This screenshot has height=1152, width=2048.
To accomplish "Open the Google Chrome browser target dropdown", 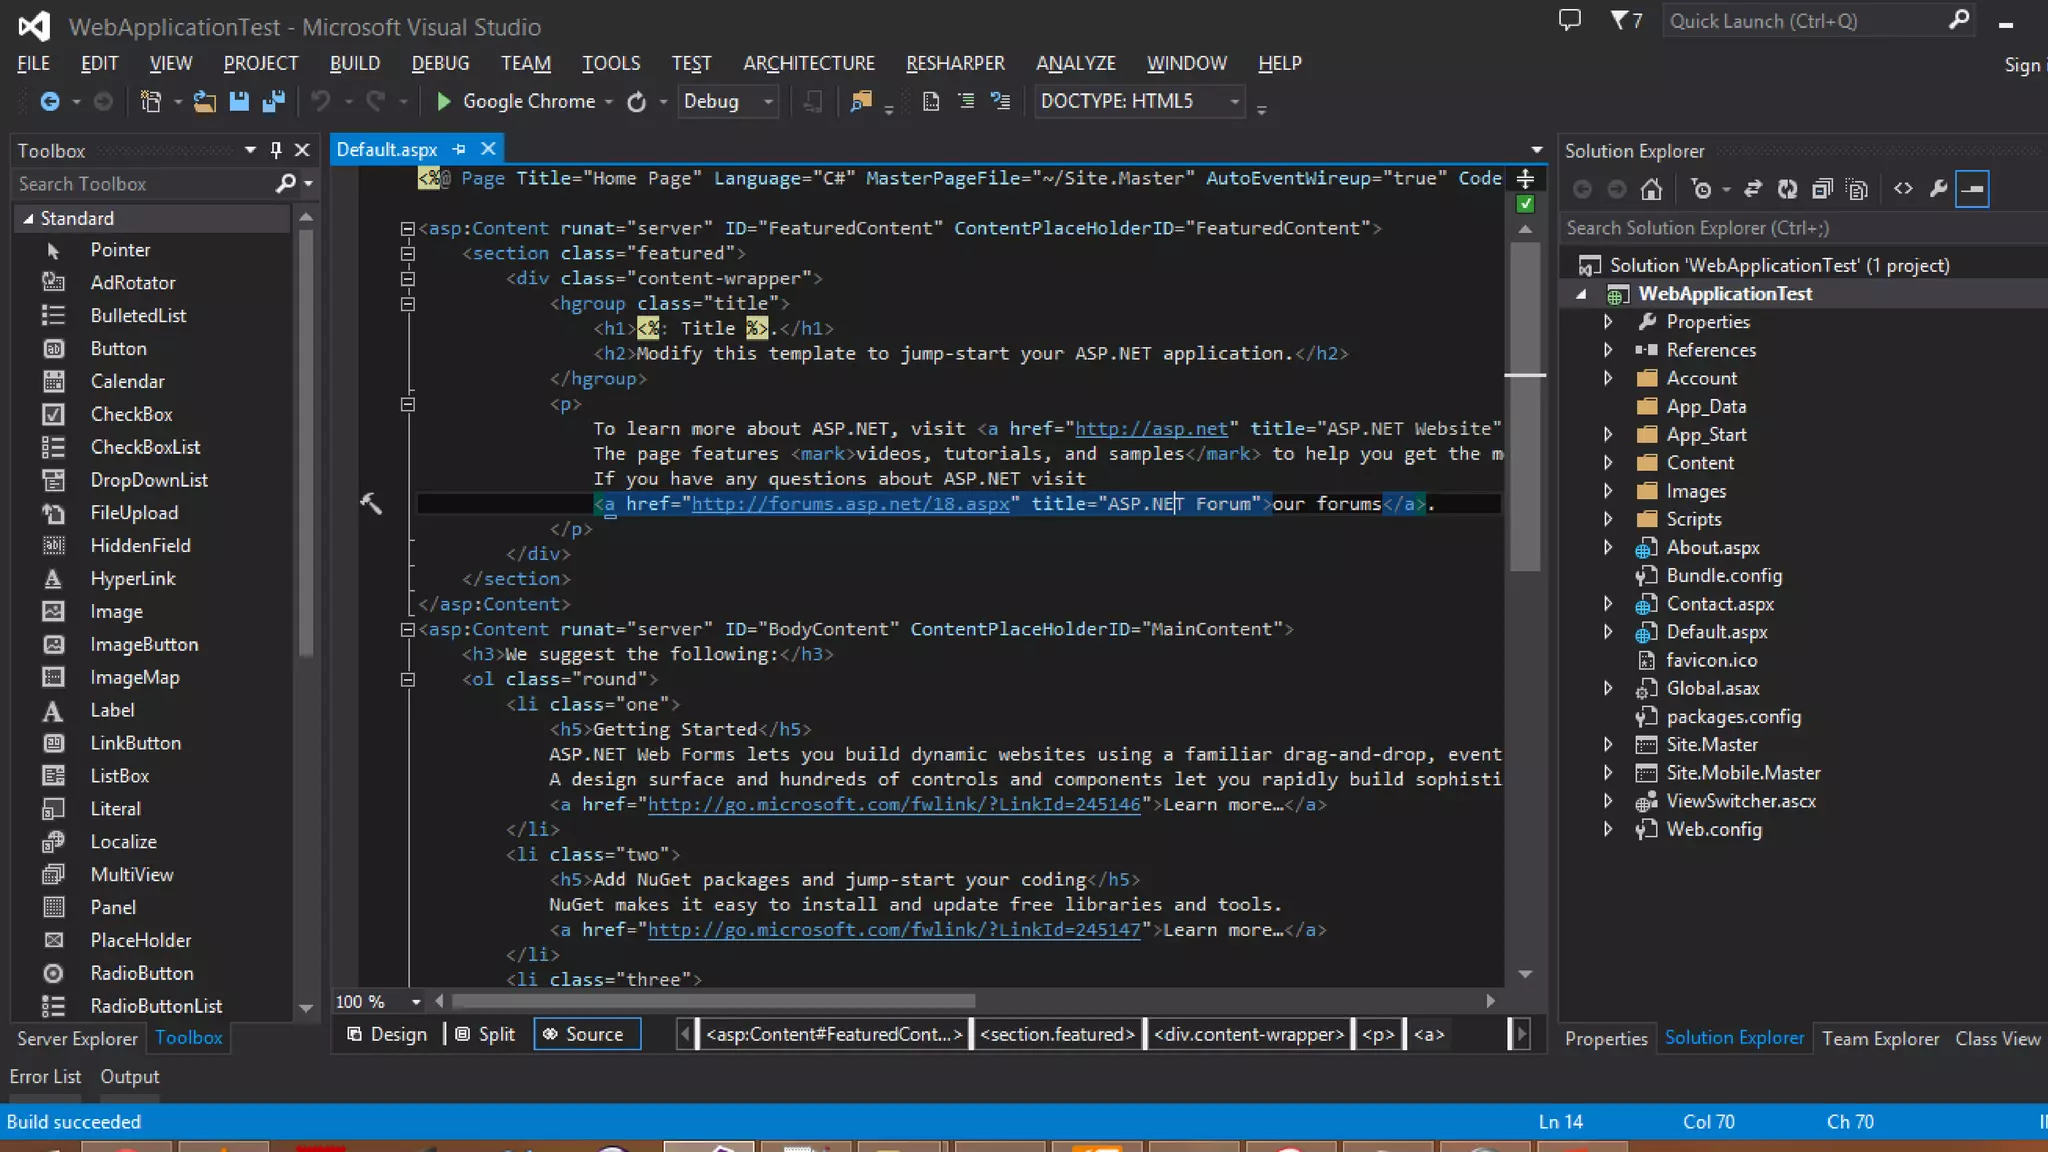I will pyautogui.click(x=608, y=102).
